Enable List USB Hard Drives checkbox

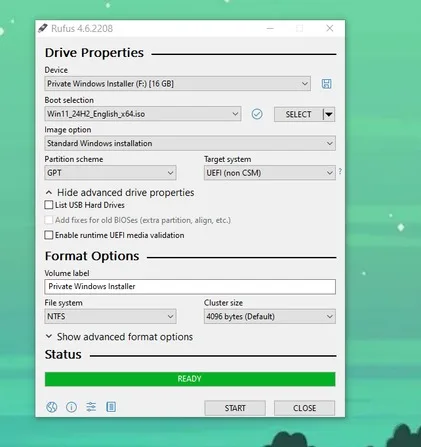49,205
